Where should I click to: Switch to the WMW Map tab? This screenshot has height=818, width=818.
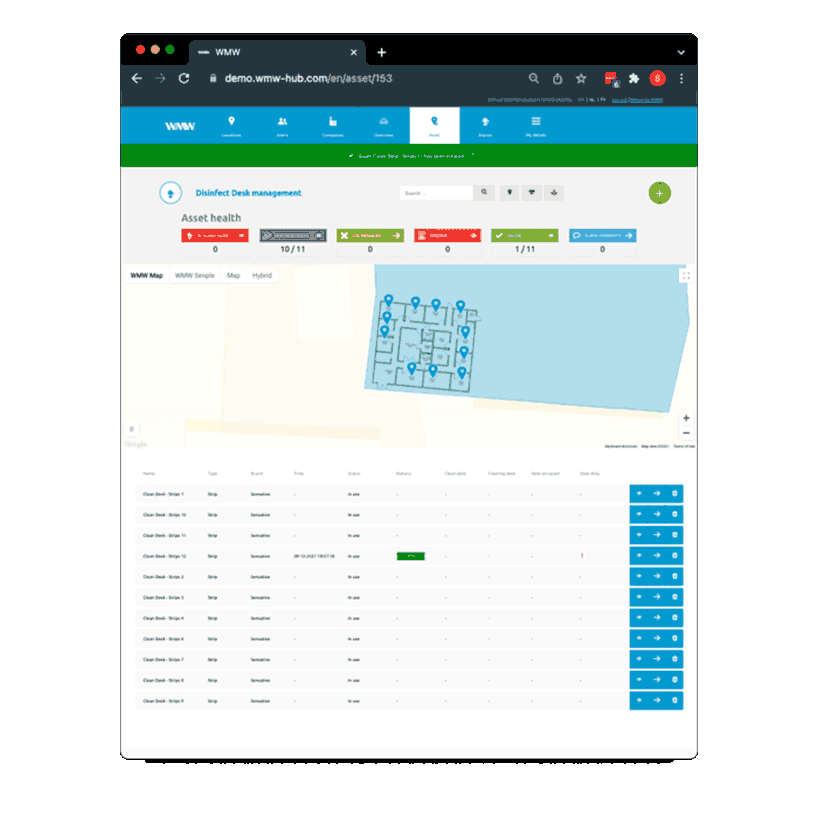click(147, 275)
